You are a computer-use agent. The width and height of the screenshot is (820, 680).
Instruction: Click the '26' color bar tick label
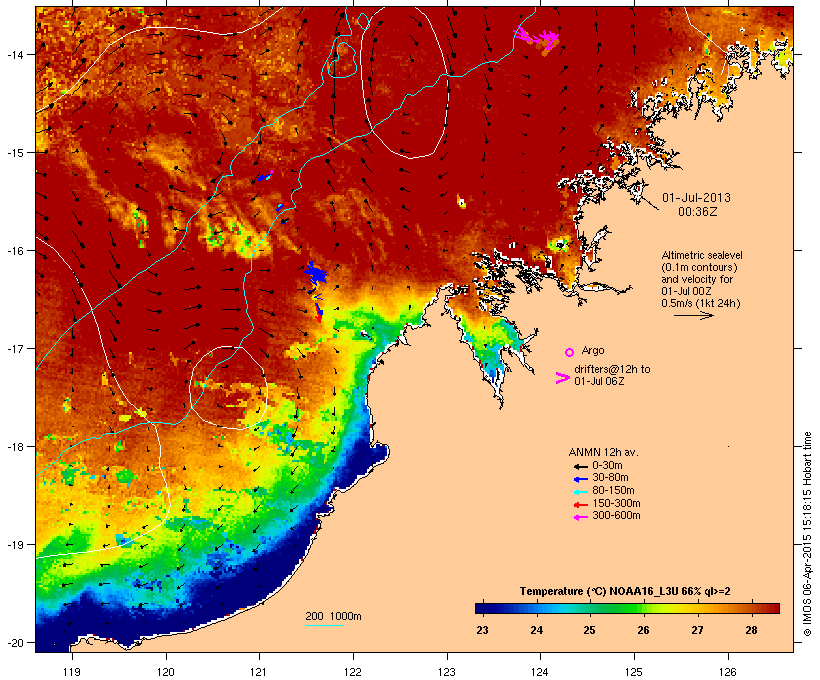pos(643,630)
